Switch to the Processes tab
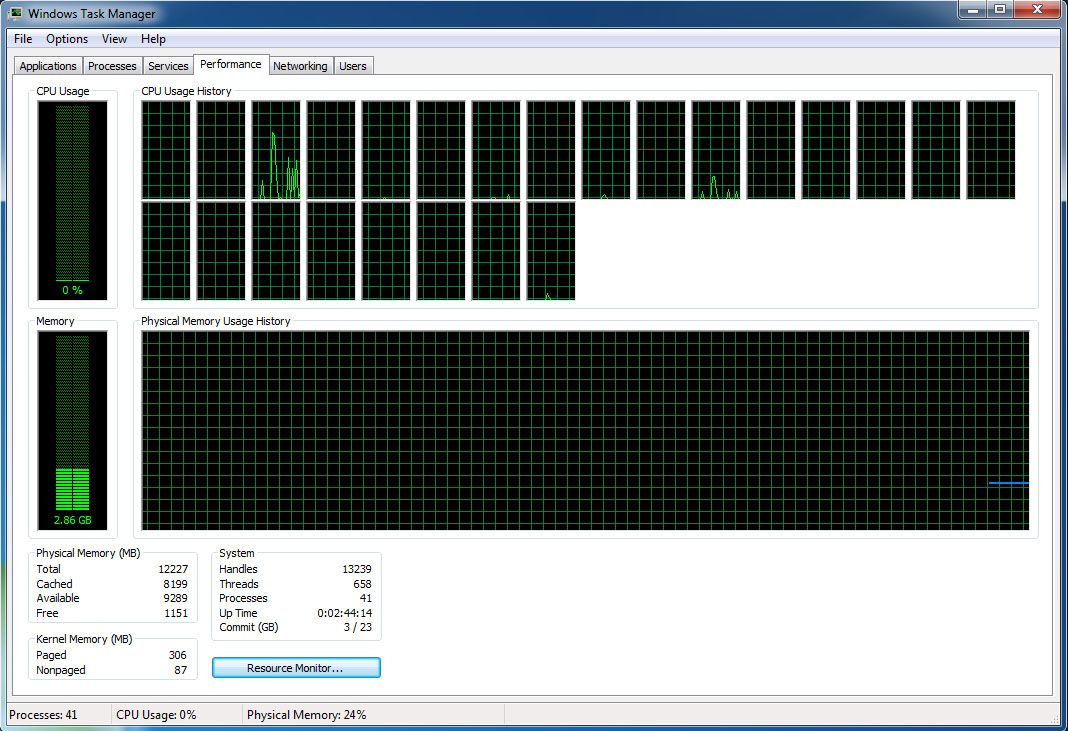1068x731 pixels. click(112, 66)
